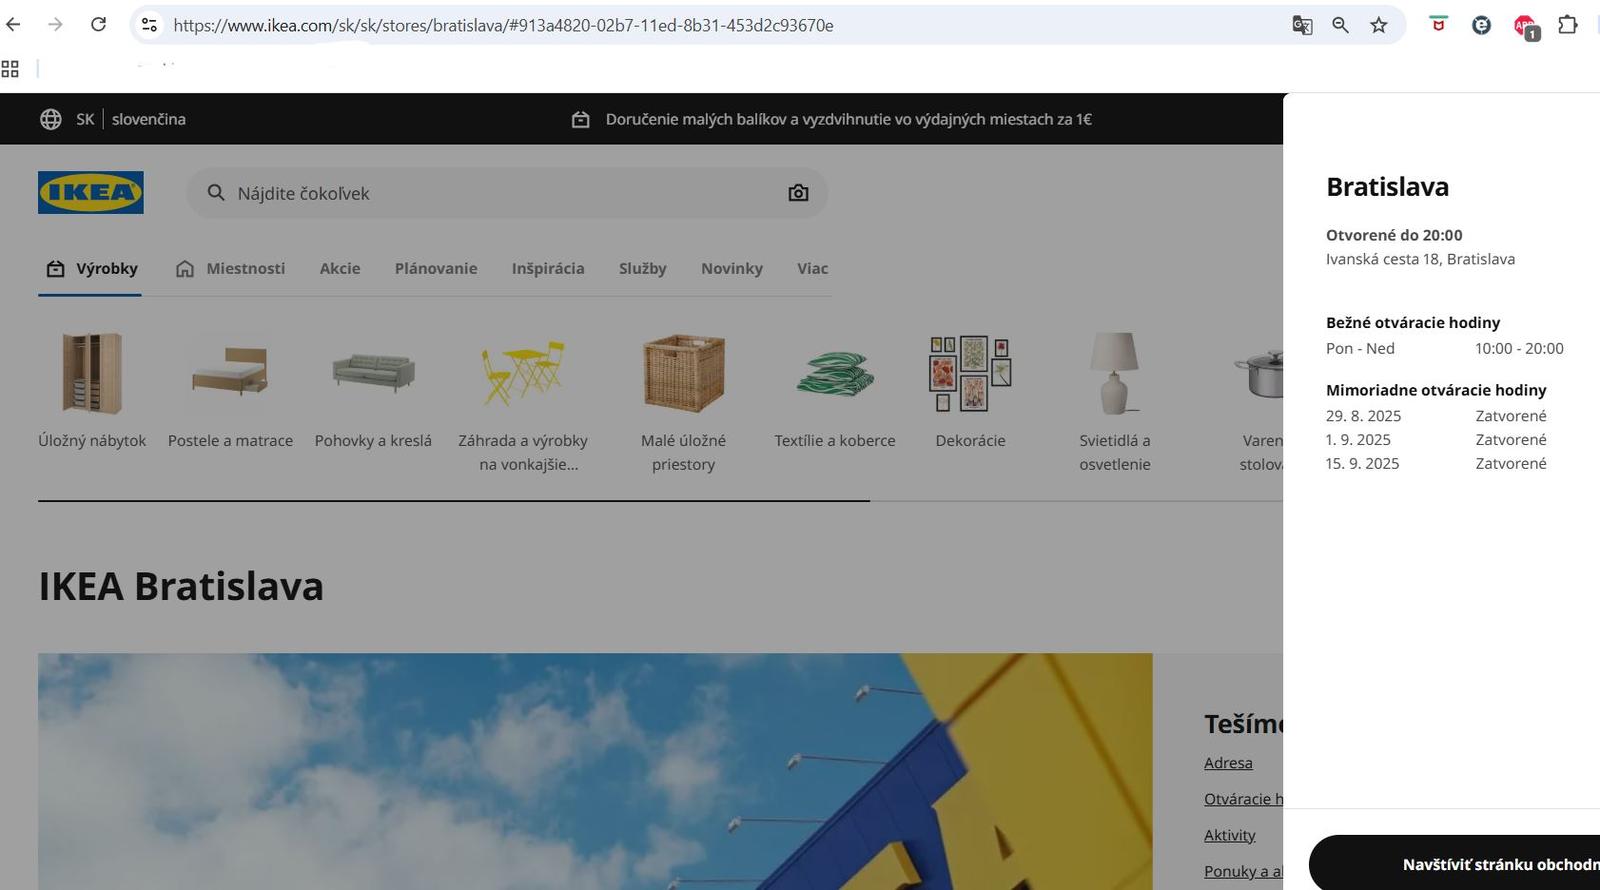Screen dimensions: 1600x890
Task: Click the browser reload button
Action: click(98, 25)
